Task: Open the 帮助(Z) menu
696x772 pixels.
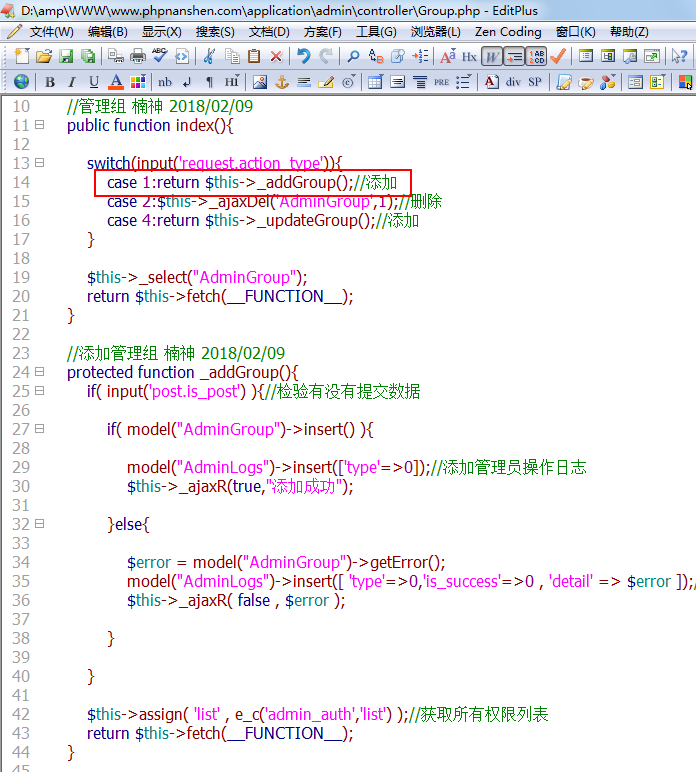Action: coord(629,32)
